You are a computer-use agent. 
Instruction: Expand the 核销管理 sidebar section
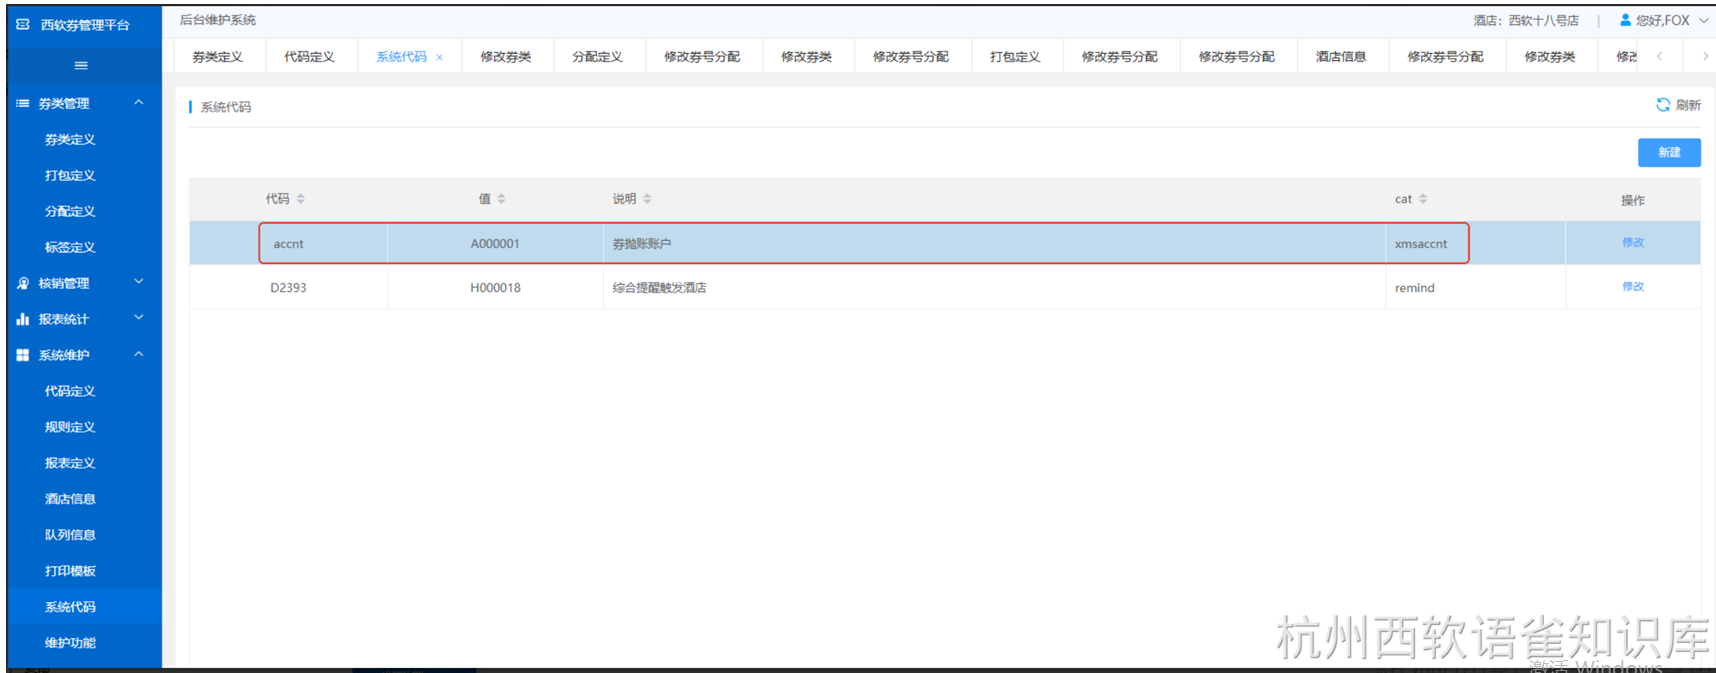[x=139, y=283]
